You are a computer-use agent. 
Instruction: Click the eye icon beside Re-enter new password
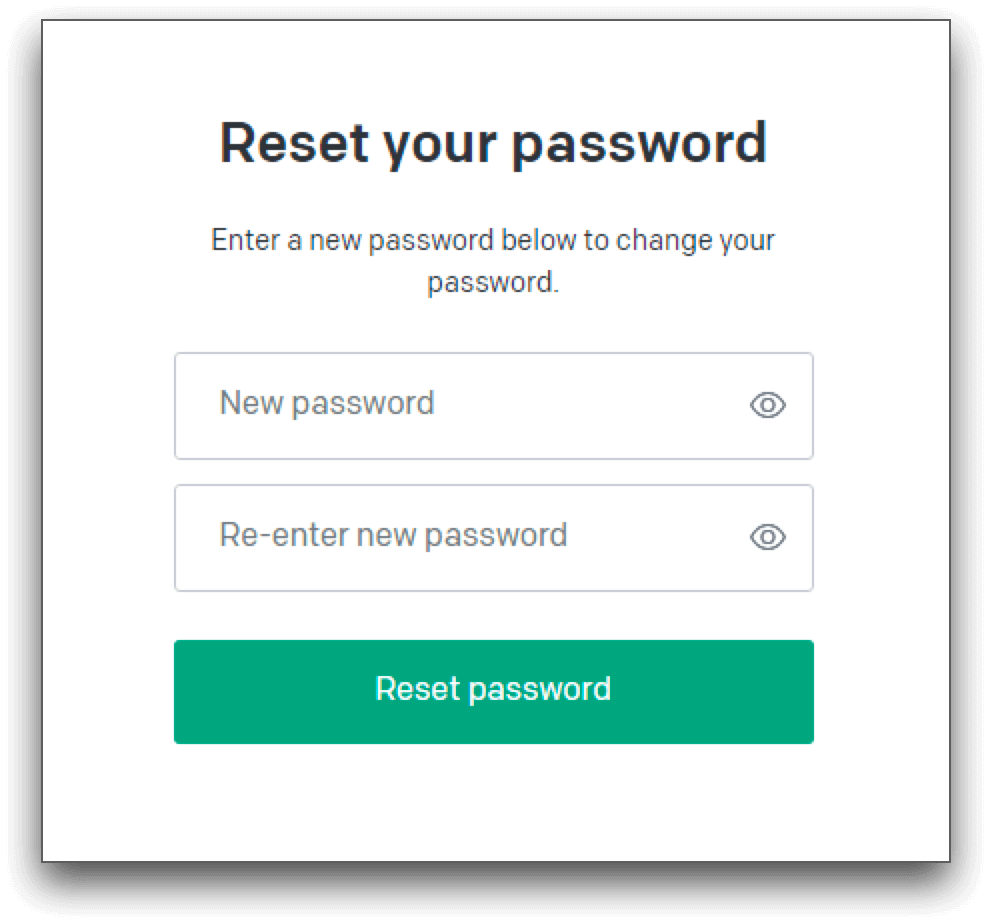click(766, 538)
